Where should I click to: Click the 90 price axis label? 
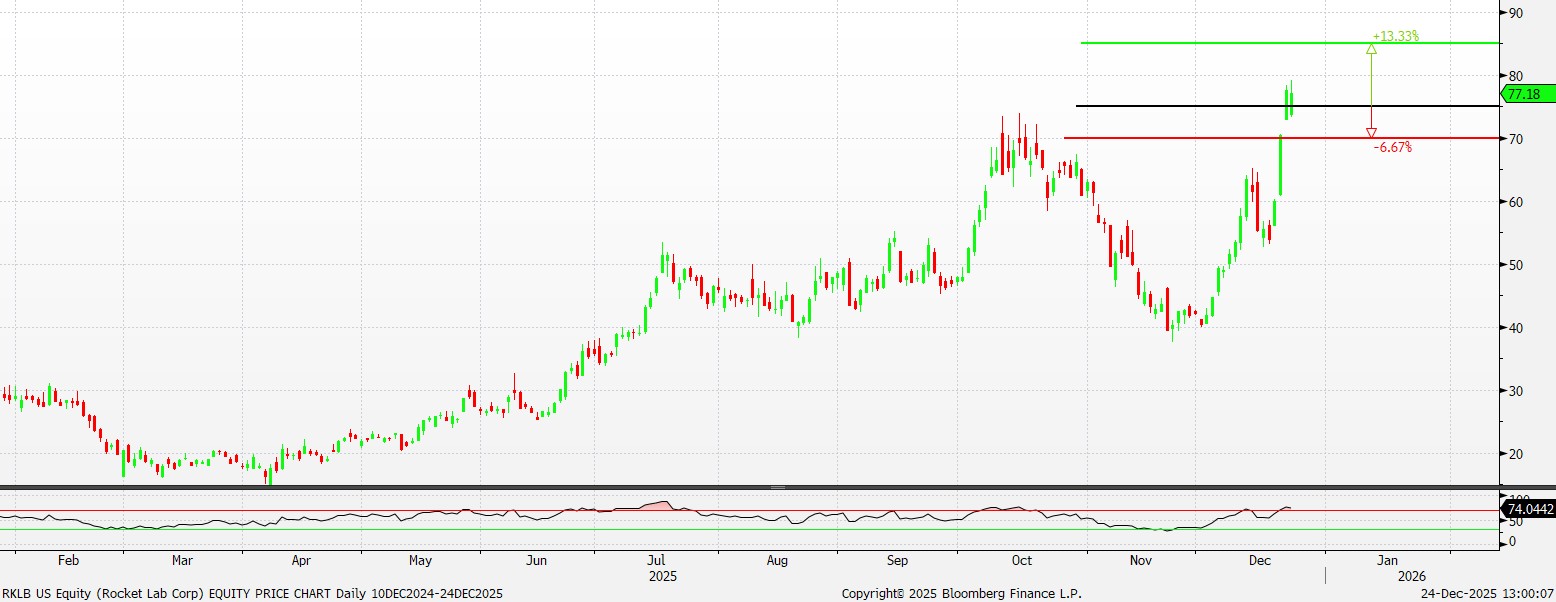tap(1516, 13)
